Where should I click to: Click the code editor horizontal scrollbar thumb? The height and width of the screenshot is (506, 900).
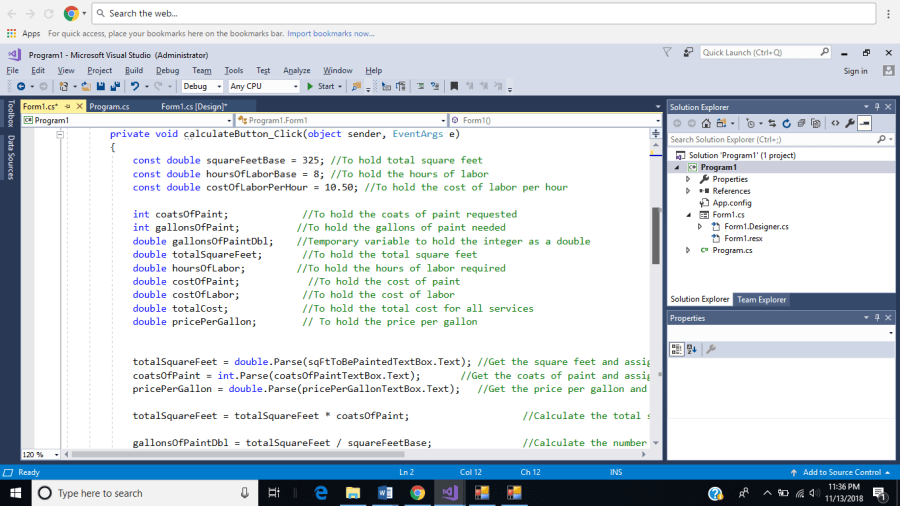coord(238,454)
